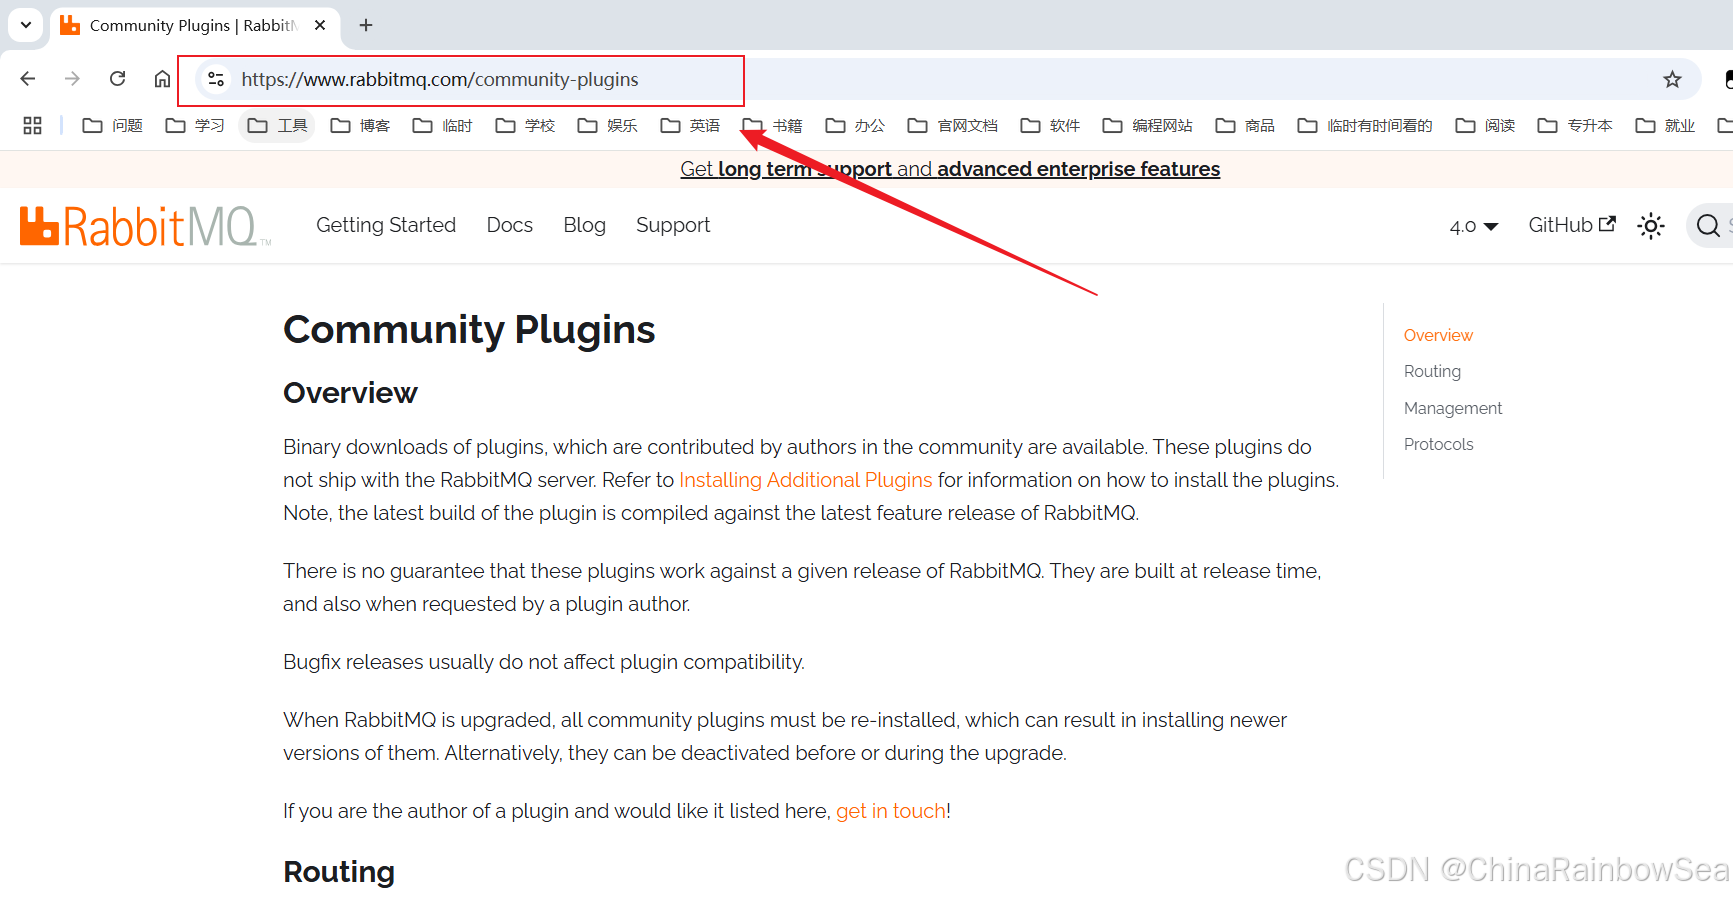The width and height of the screenshot is (1733, 899).
Task: Bookmark this page with the star icon
Action: click(1672, 79)
